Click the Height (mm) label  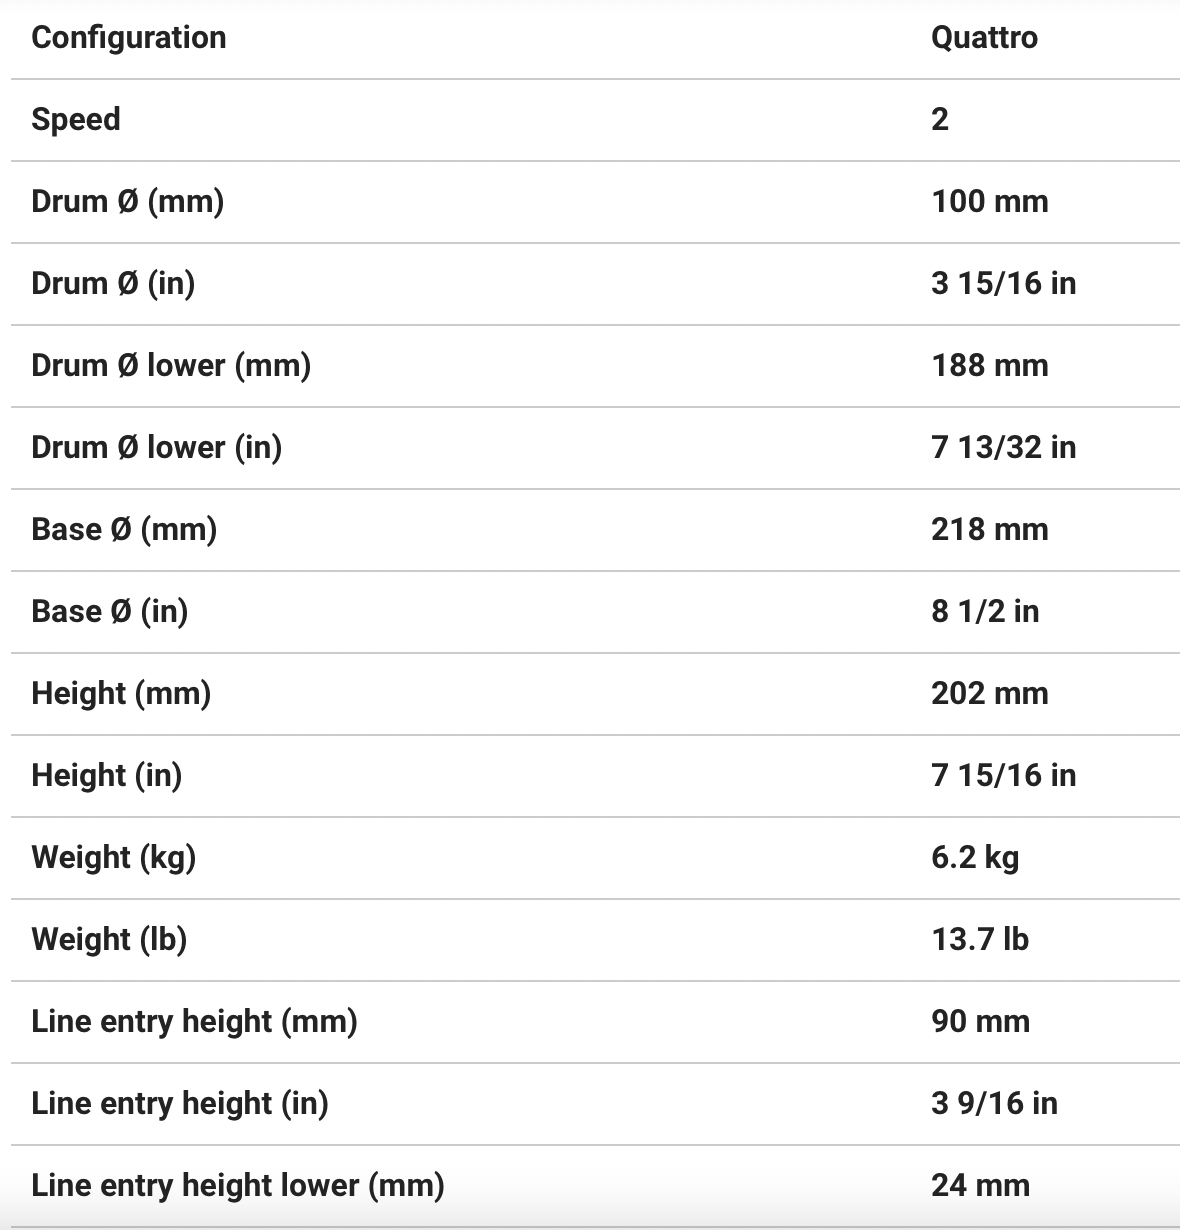point(121,694)
